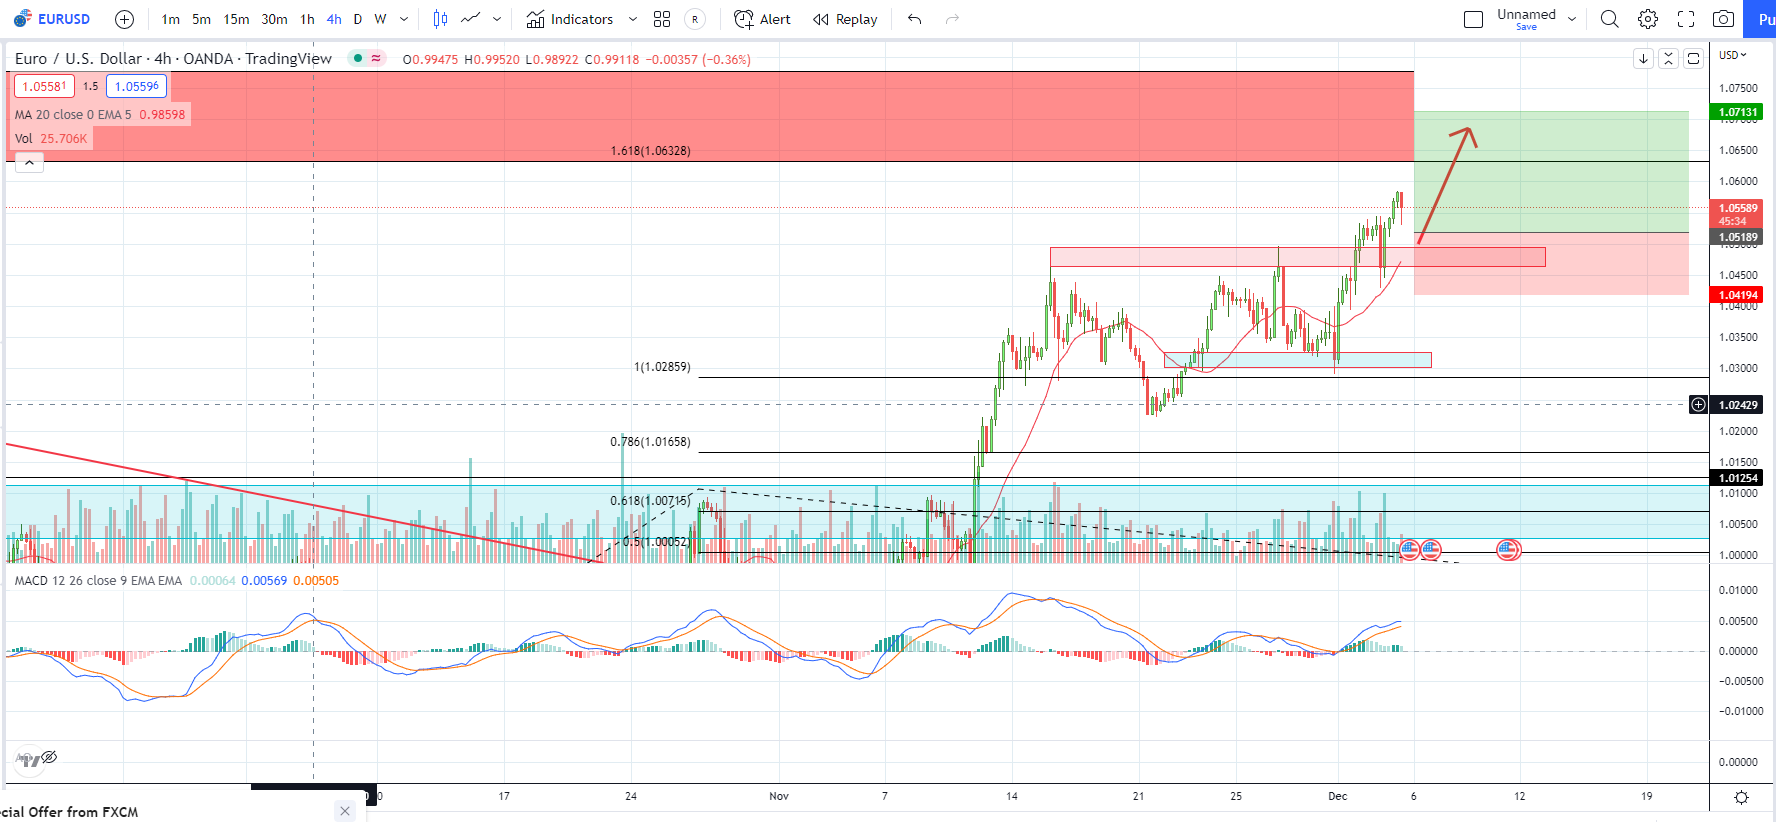Switch to 30m timeframe

(x=274, y=19)
